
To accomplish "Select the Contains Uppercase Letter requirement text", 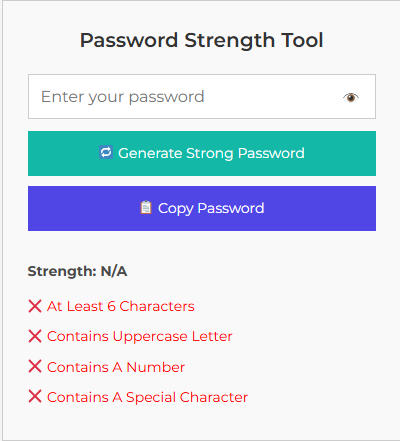I will 140,336.
